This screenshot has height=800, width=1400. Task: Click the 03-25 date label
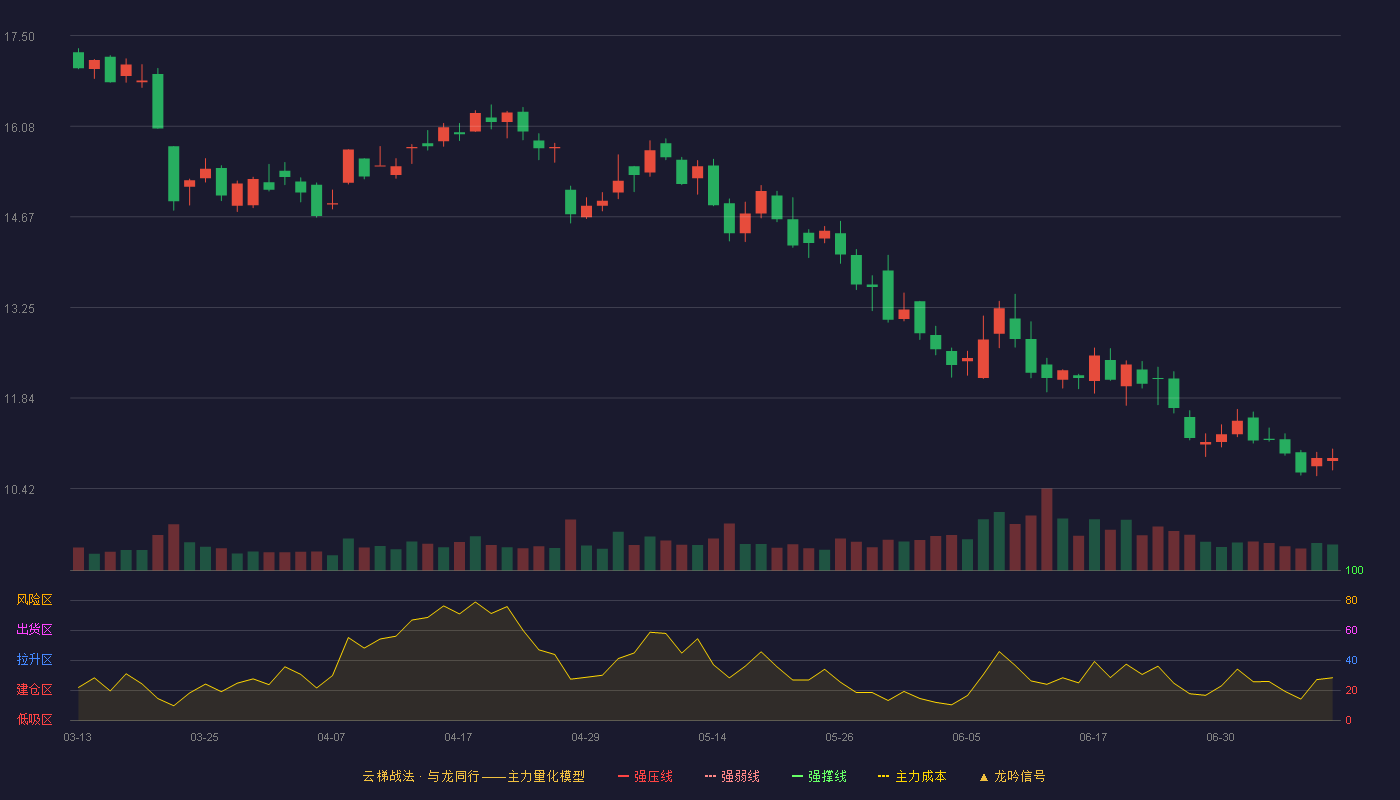click(x=204, y=737)
